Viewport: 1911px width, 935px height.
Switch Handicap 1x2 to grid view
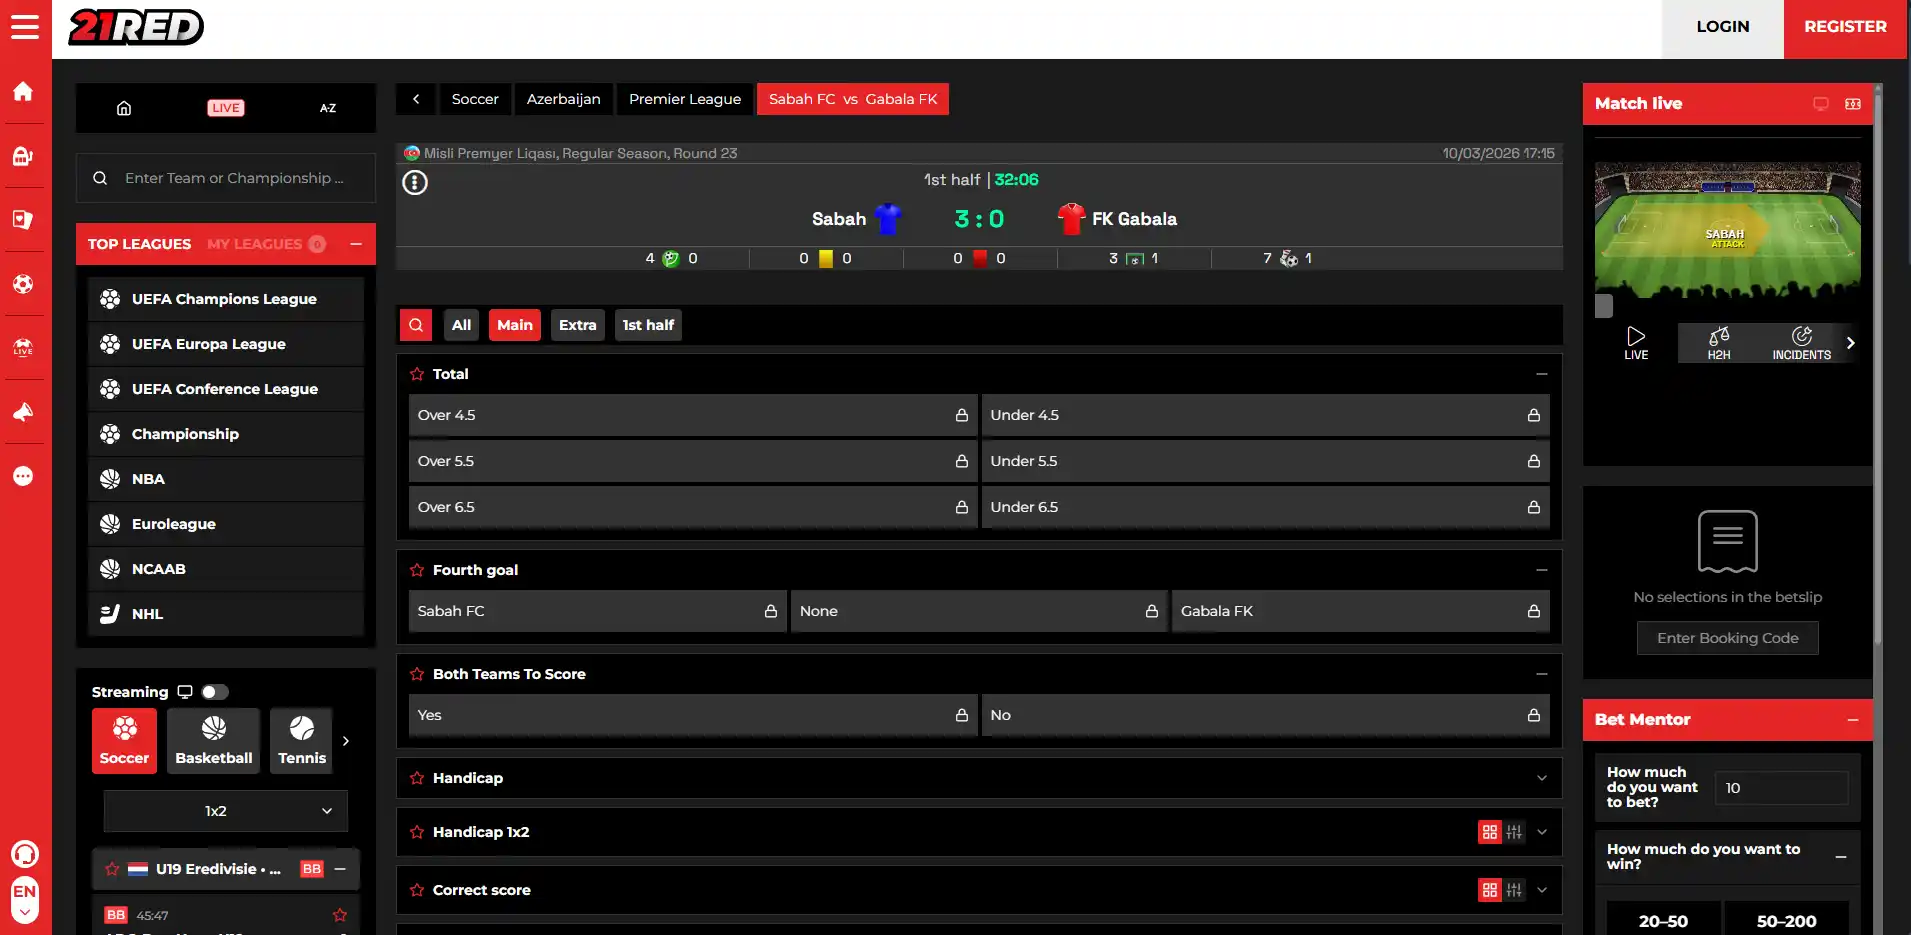[1490, 832]
